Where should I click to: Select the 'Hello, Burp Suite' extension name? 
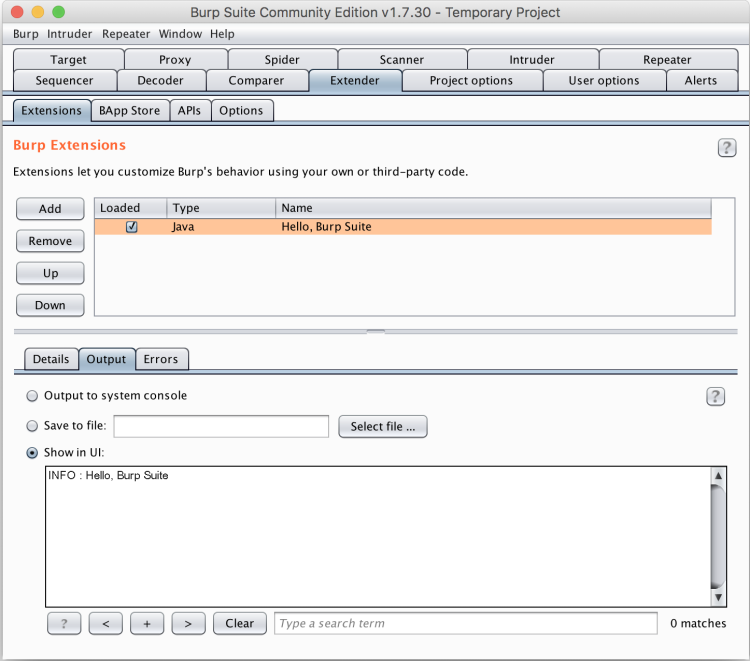pyautogui.click(x=326, y=227)
